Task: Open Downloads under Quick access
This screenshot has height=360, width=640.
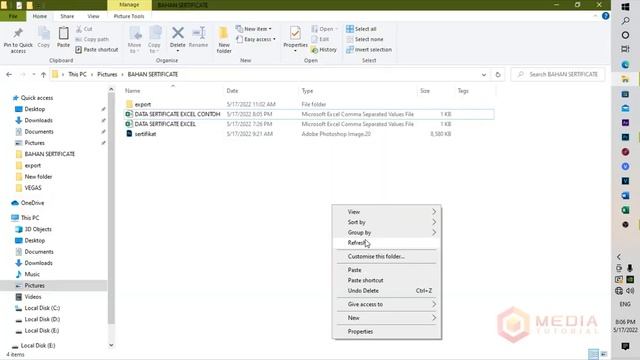Action: (38, 120)
